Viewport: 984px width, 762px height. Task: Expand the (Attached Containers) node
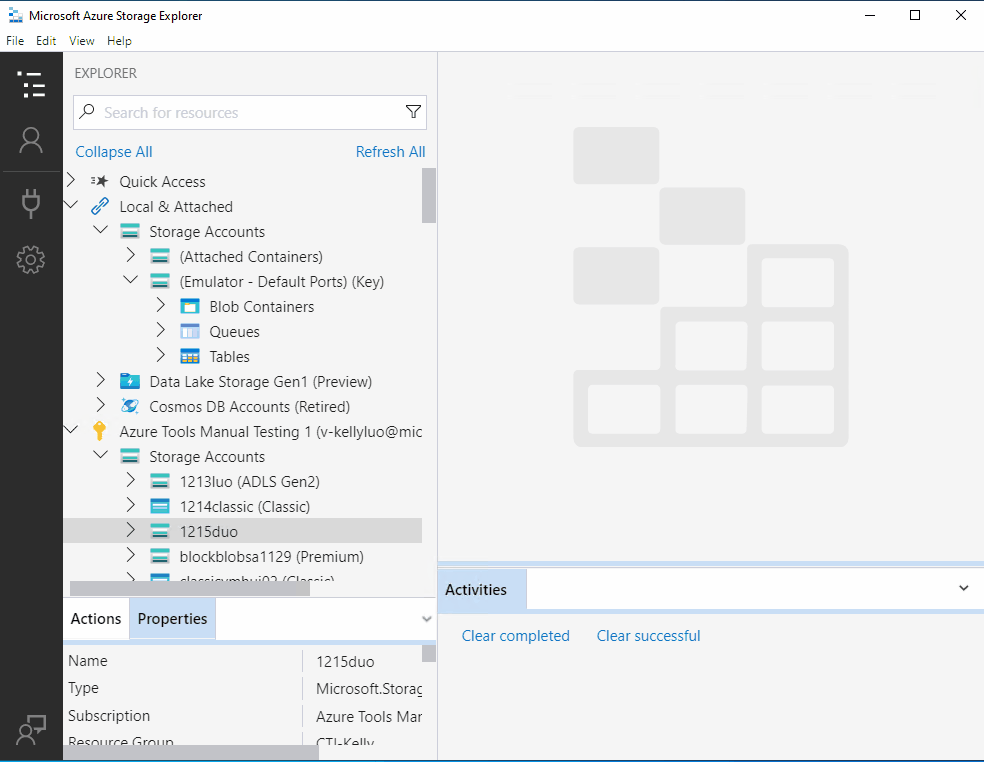pos(131,255)
